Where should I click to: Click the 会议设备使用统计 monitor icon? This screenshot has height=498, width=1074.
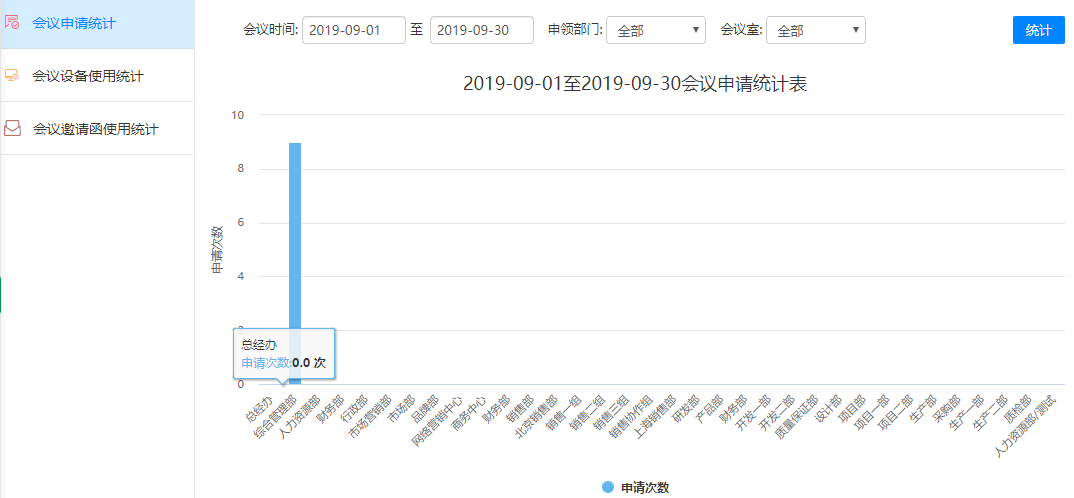[13, 76]
